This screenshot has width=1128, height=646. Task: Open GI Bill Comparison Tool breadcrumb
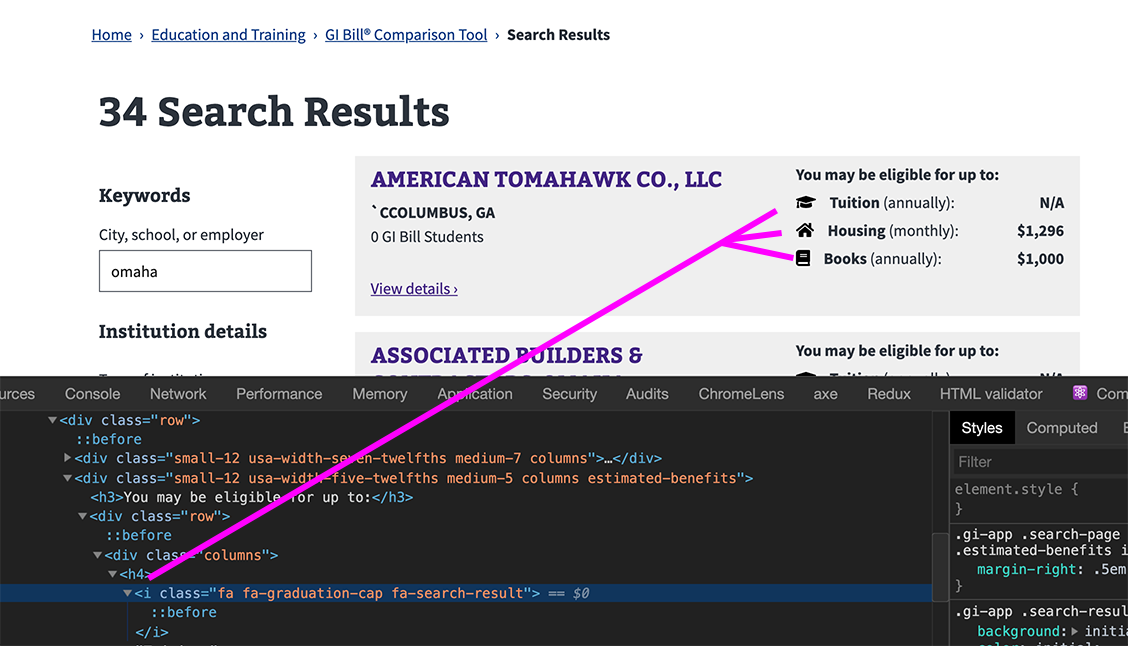tap(406, 35)
